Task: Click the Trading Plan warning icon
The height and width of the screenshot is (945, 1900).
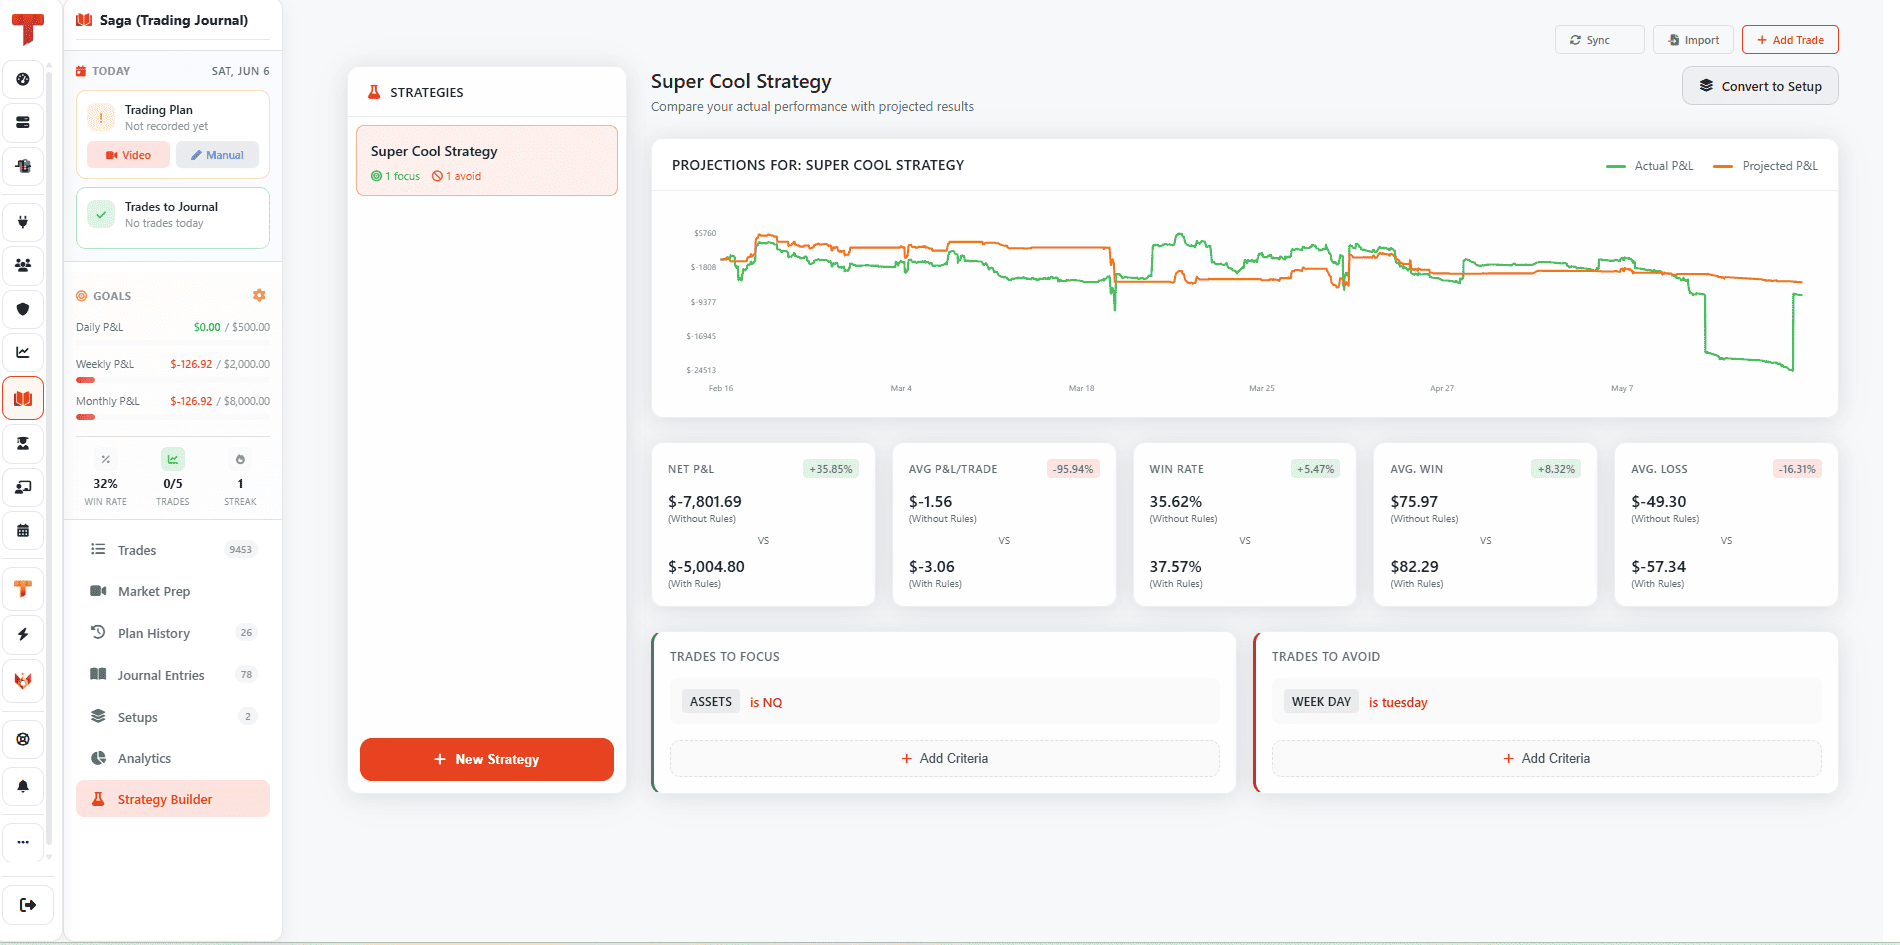Action: pos(101,117)
